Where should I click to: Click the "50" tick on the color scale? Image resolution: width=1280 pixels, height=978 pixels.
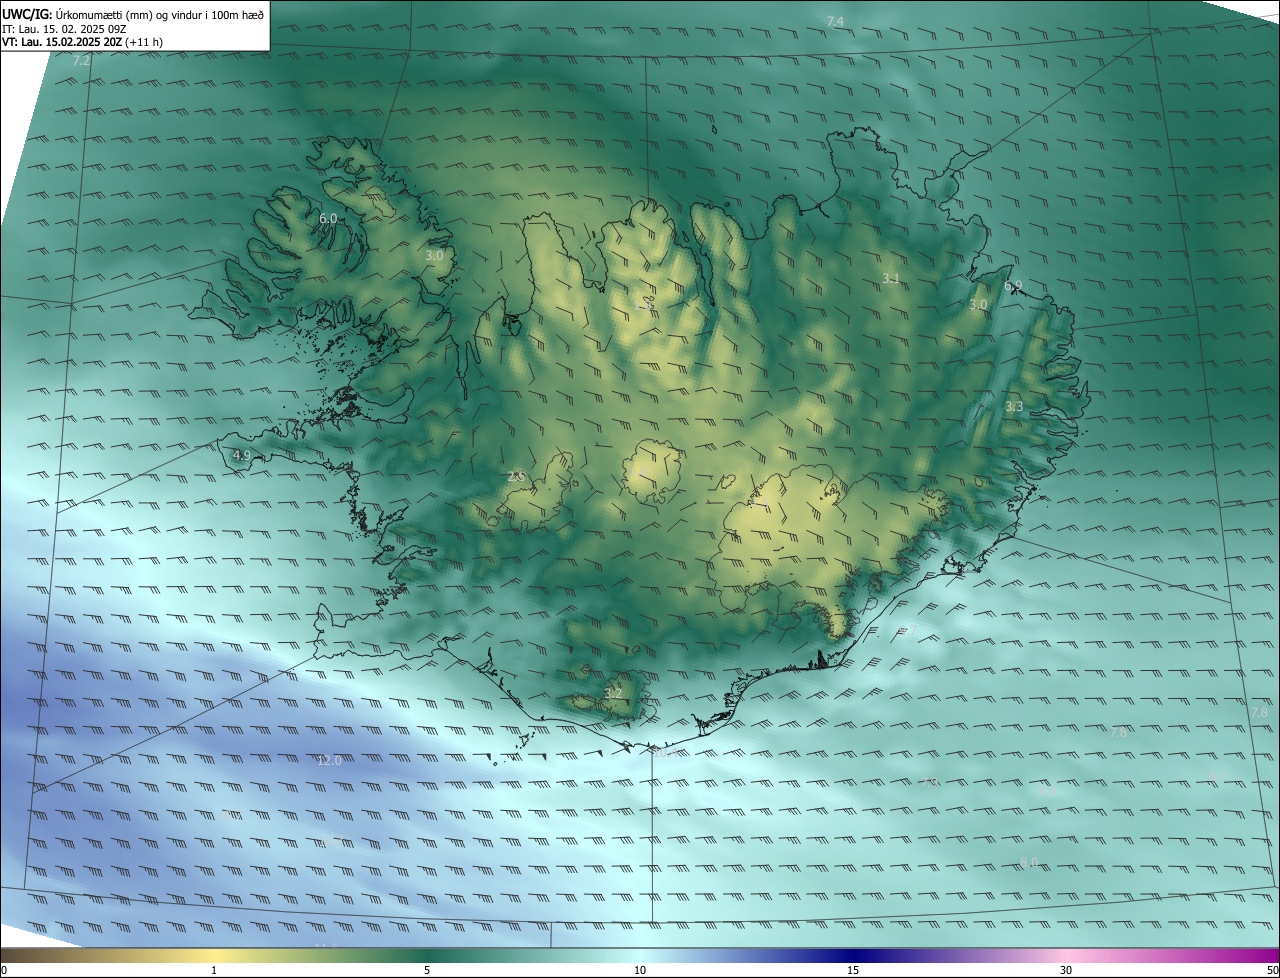tap(1273, 970)
